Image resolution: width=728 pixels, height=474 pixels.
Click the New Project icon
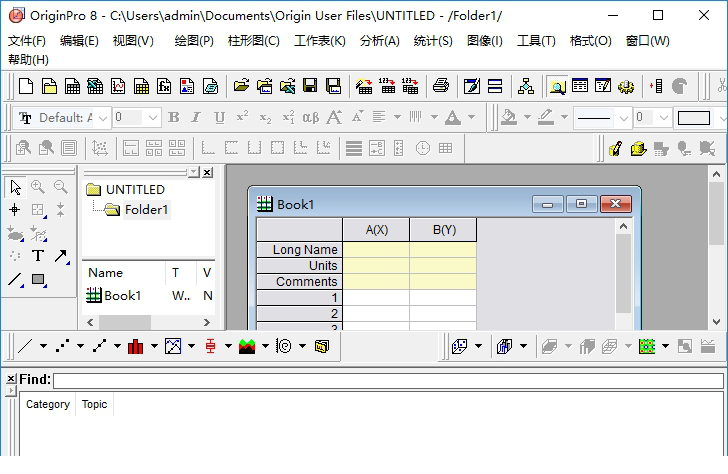(26, 86)
